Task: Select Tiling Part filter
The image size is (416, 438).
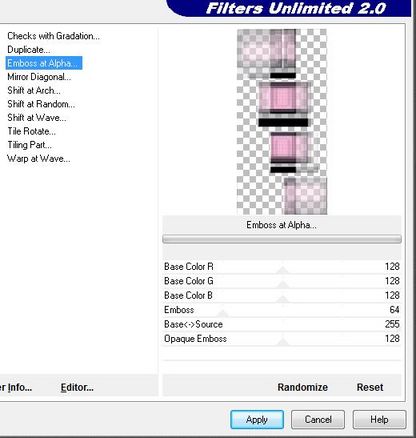Action: 29,145
